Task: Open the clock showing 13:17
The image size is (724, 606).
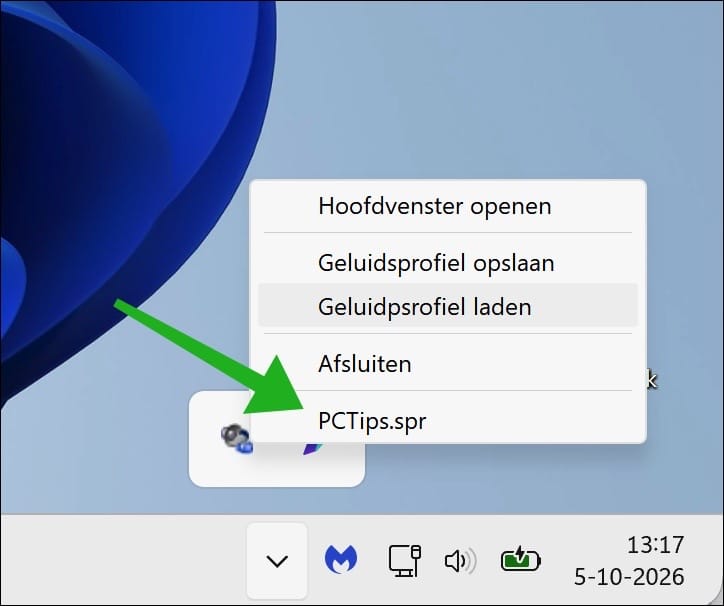Action: point(655,545)
